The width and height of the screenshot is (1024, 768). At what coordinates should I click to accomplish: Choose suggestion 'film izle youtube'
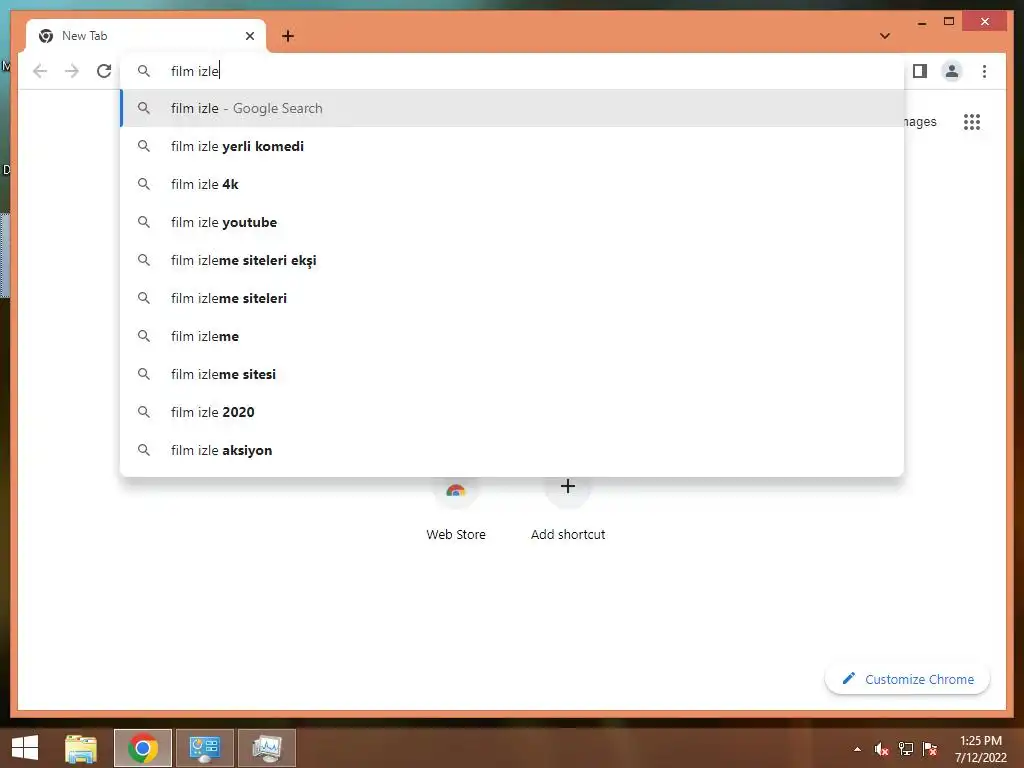click(x=513, y=222)
